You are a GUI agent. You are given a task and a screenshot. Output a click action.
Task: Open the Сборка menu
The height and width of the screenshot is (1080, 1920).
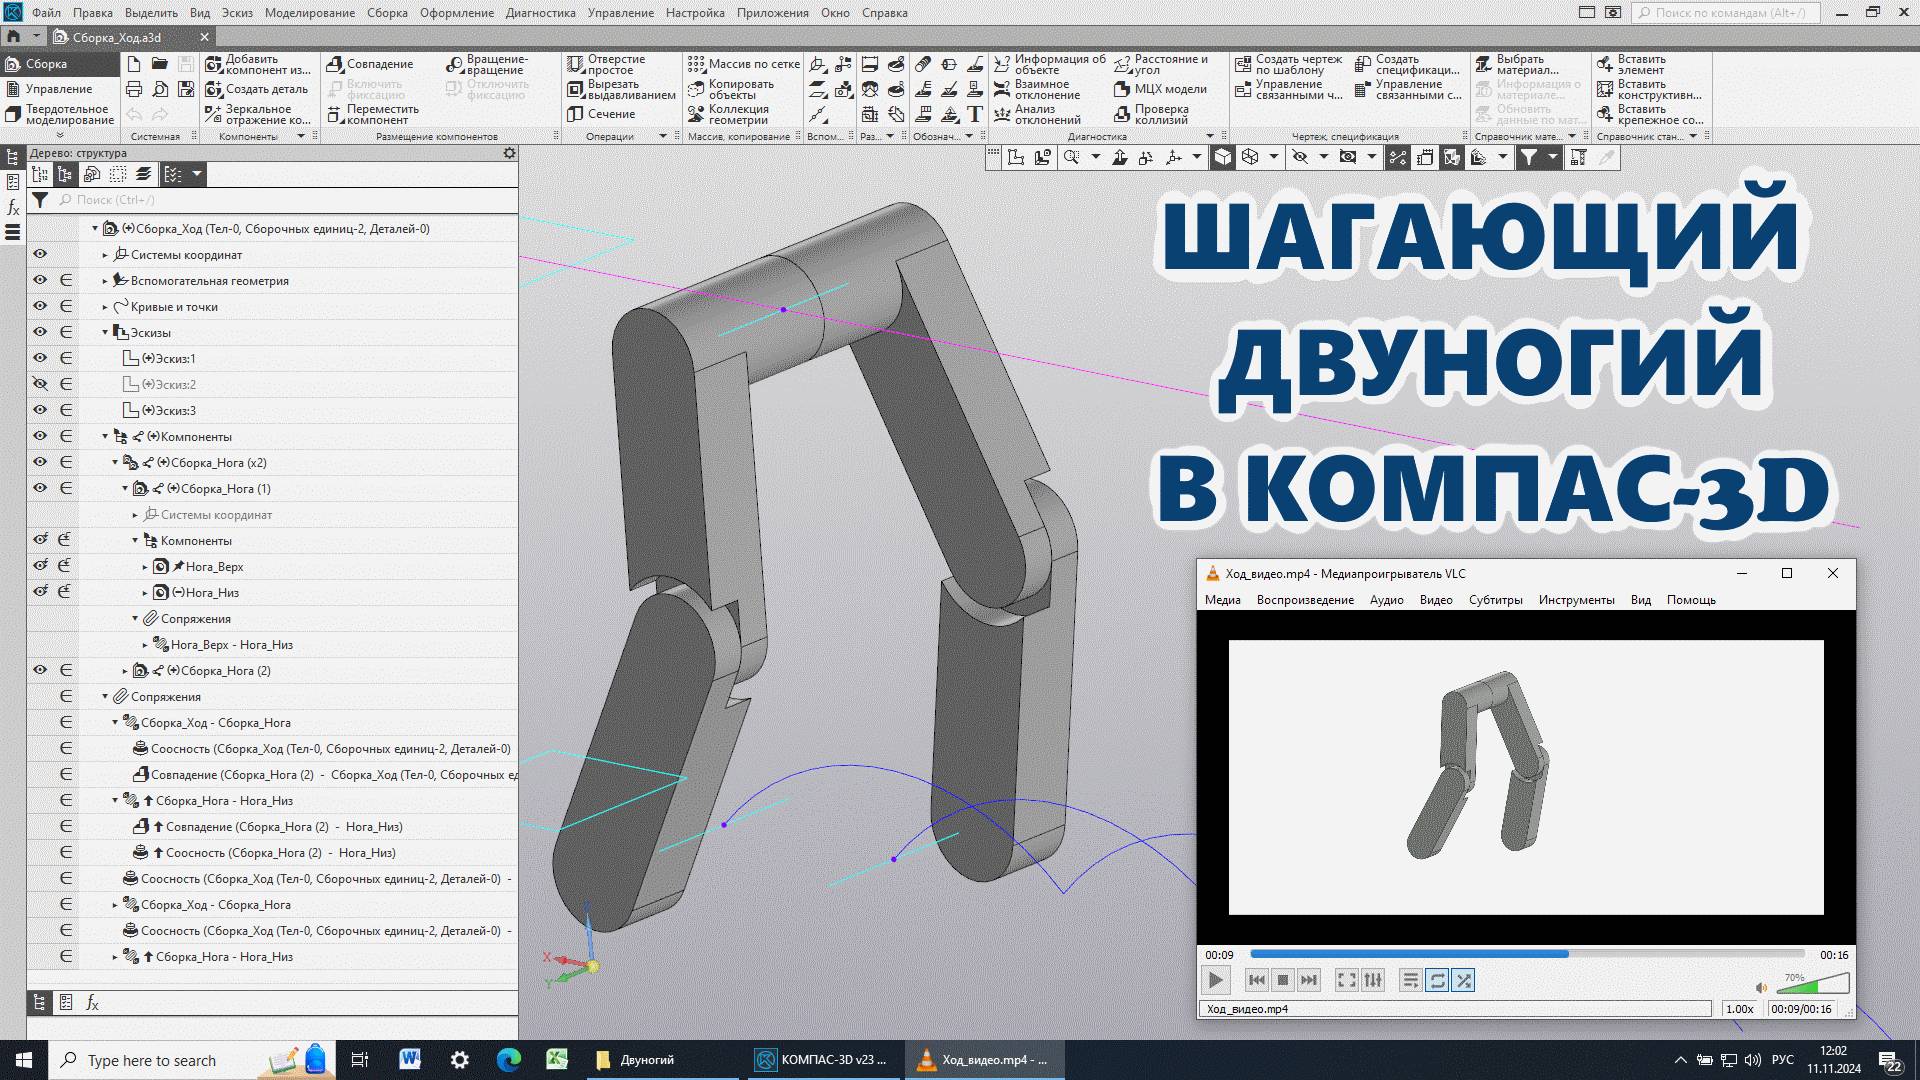pyautogui.click(x=387, y=13)
